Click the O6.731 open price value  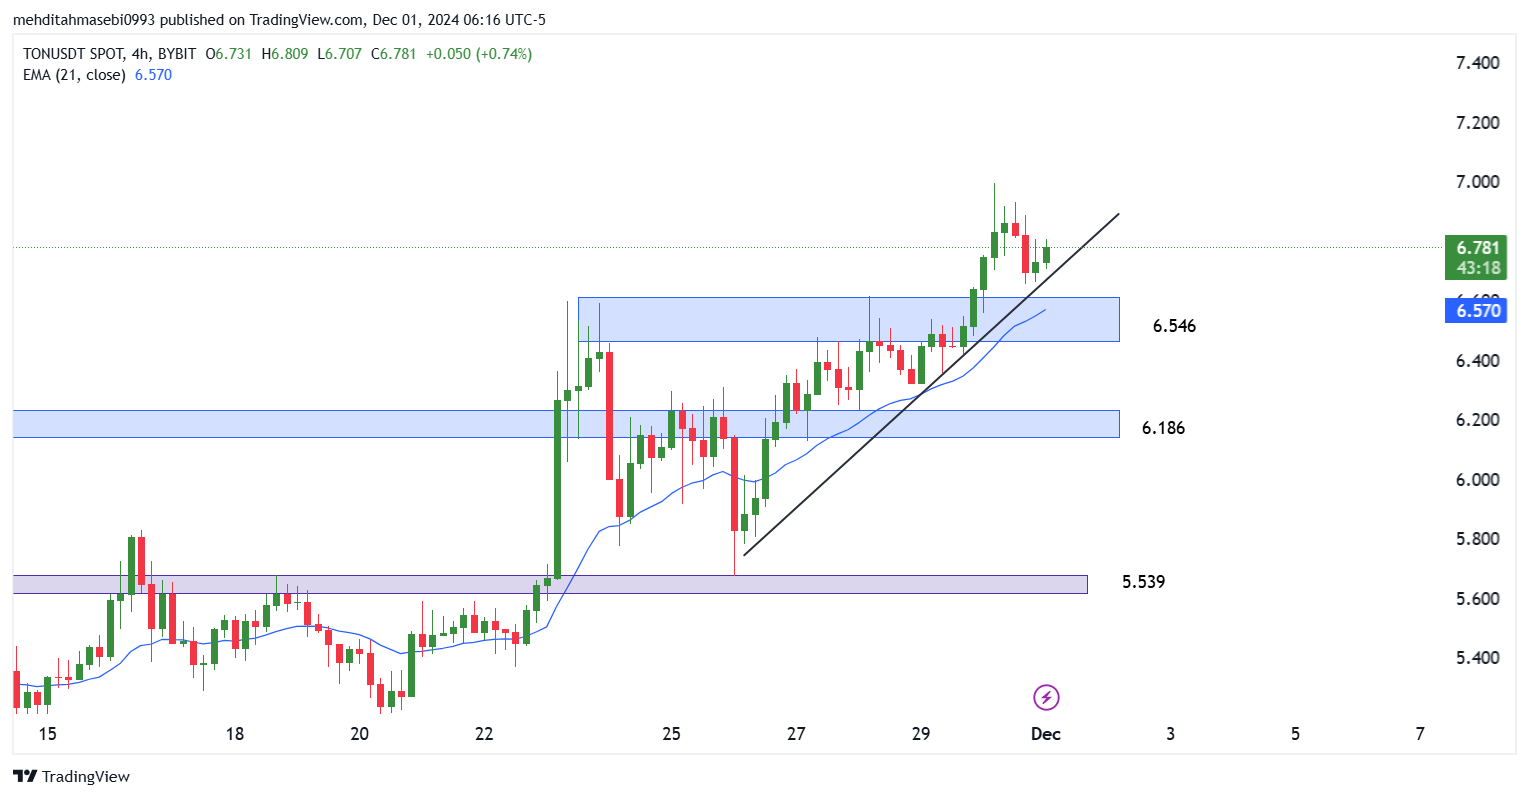pos(229,54)
